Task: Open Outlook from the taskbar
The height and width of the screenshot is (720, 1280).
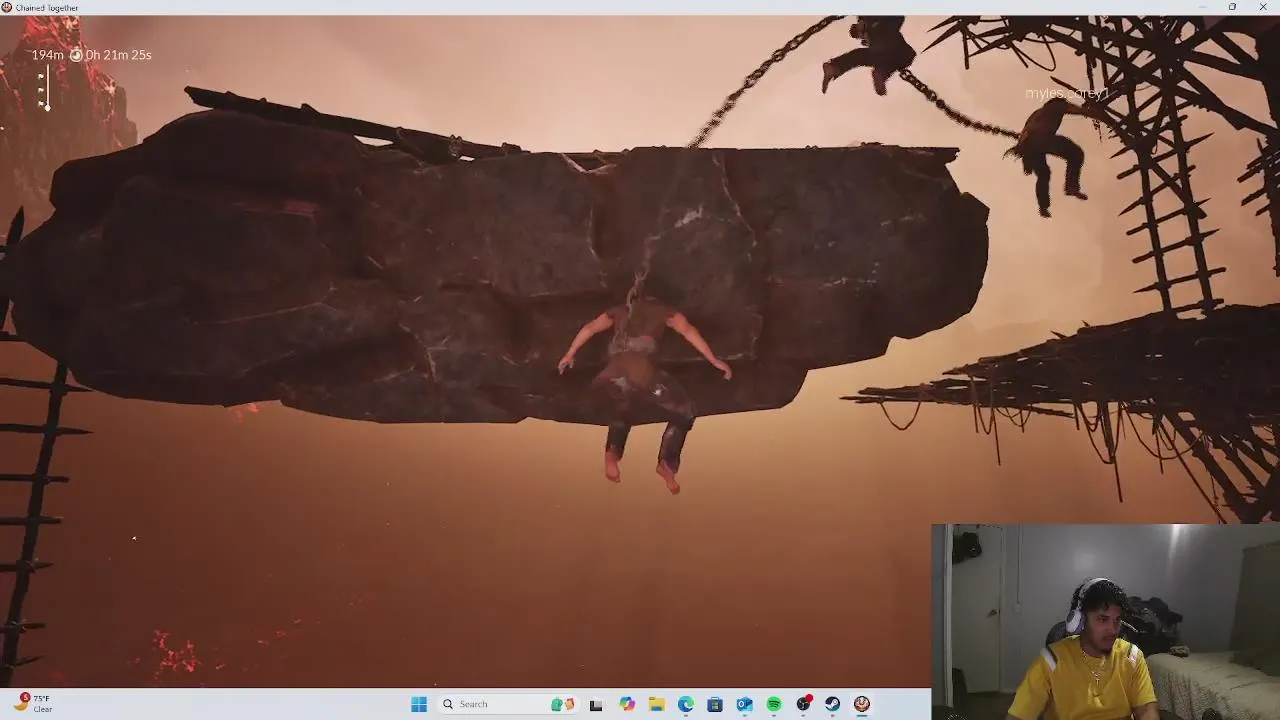Action: click(x=745, y=704)
